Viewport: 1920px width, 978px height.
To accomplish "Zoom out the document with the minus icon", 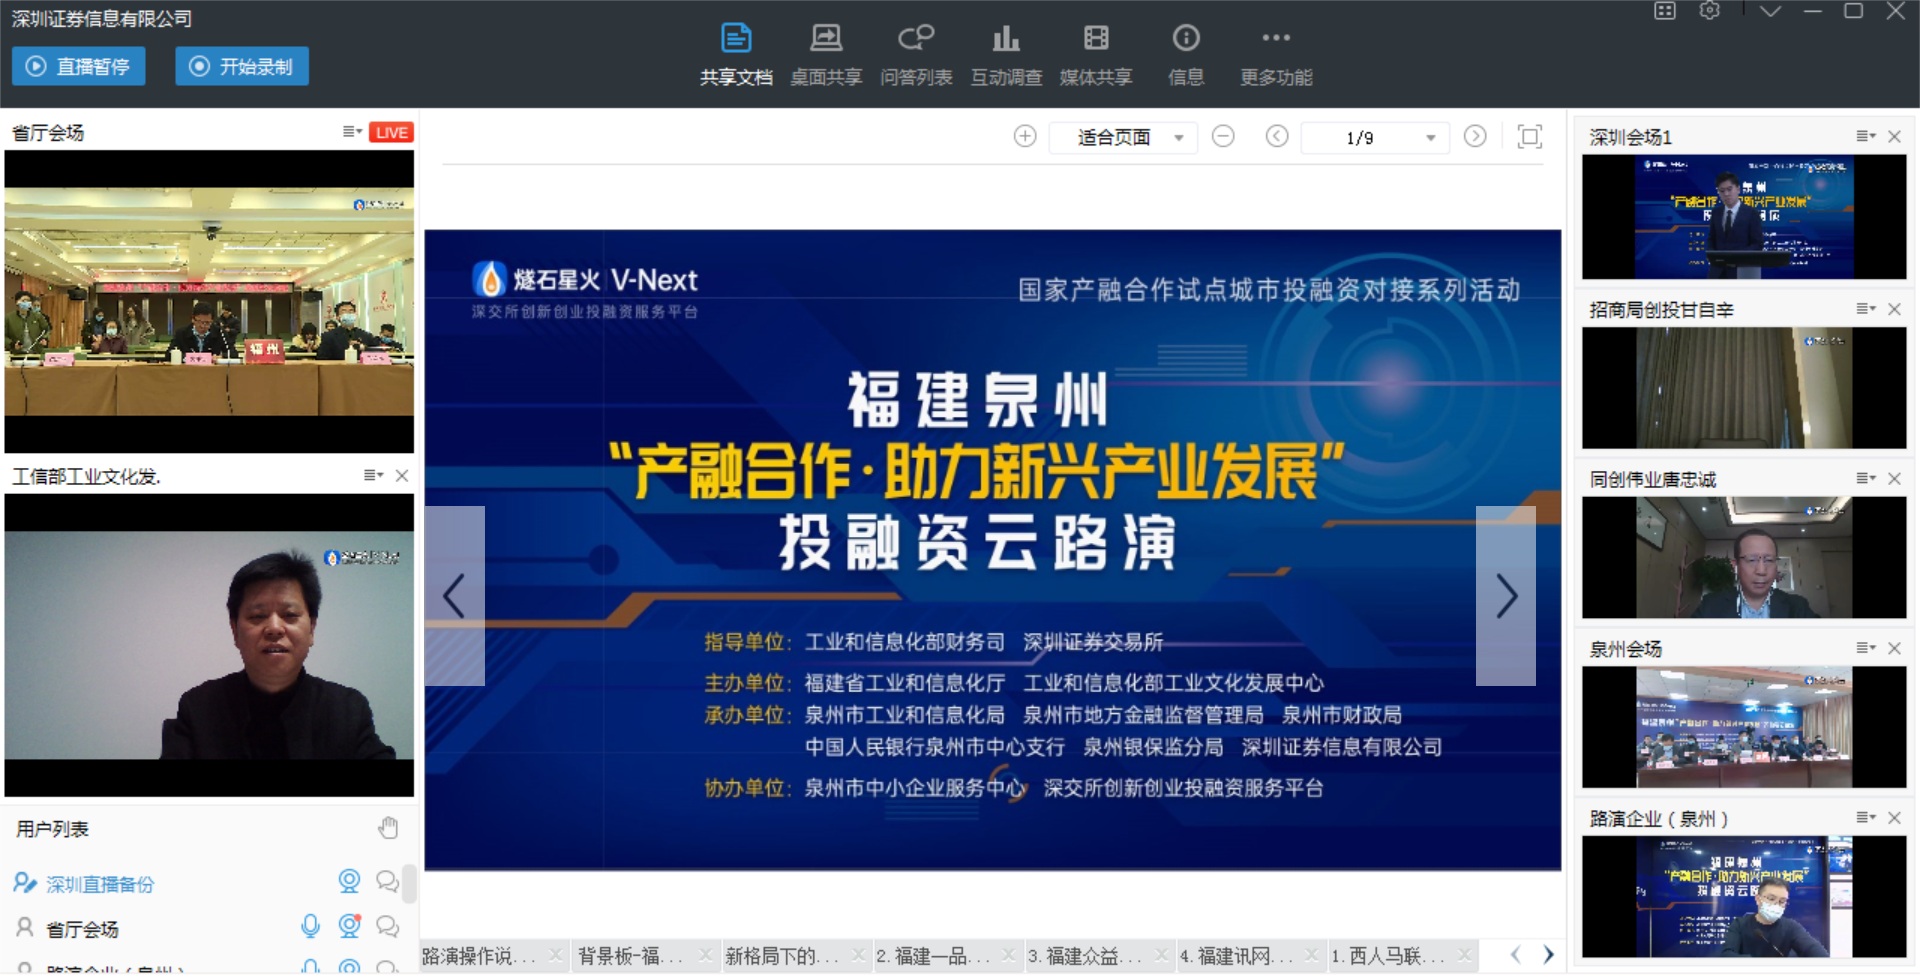I will click(1223, 136).
